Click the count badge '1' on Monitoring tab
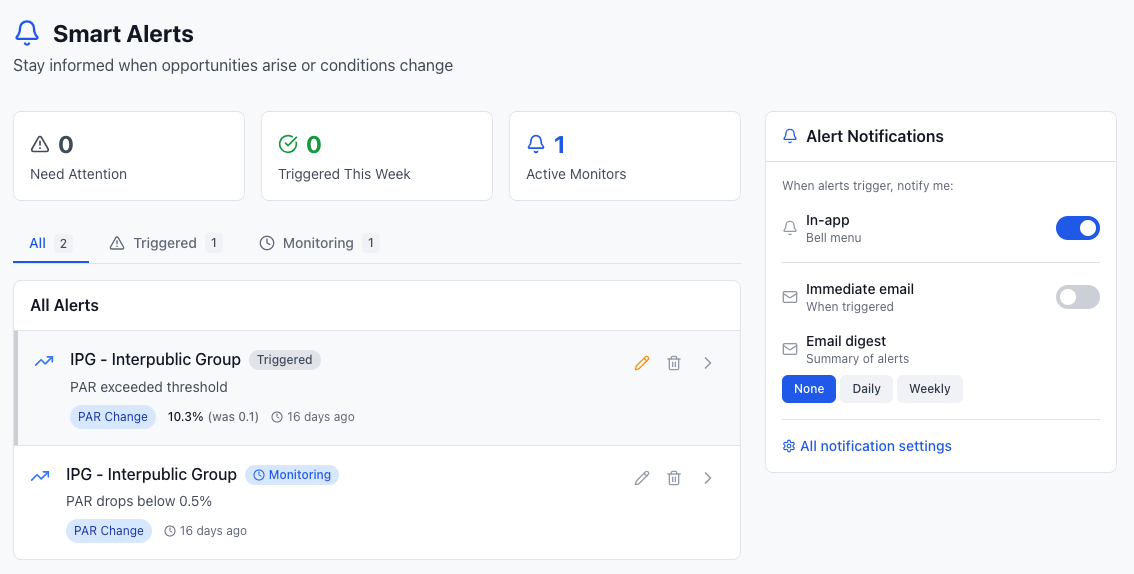1134x574 pixels. [x=371, y=244]
